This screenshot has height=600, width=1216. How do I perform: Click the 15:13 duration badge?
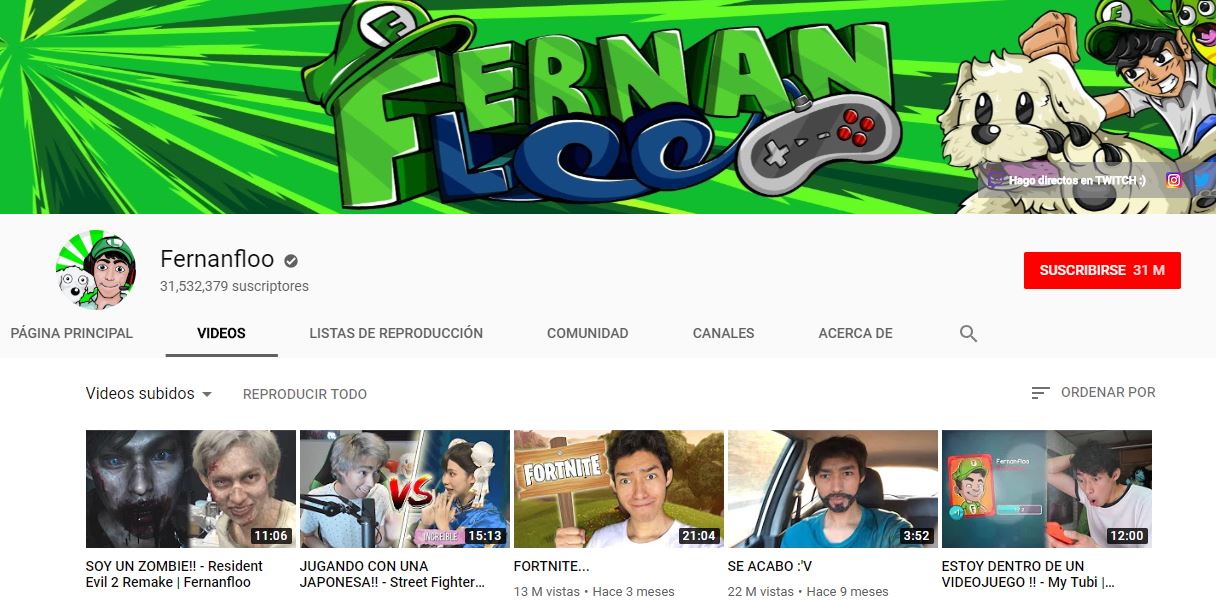tap(485, 536)
